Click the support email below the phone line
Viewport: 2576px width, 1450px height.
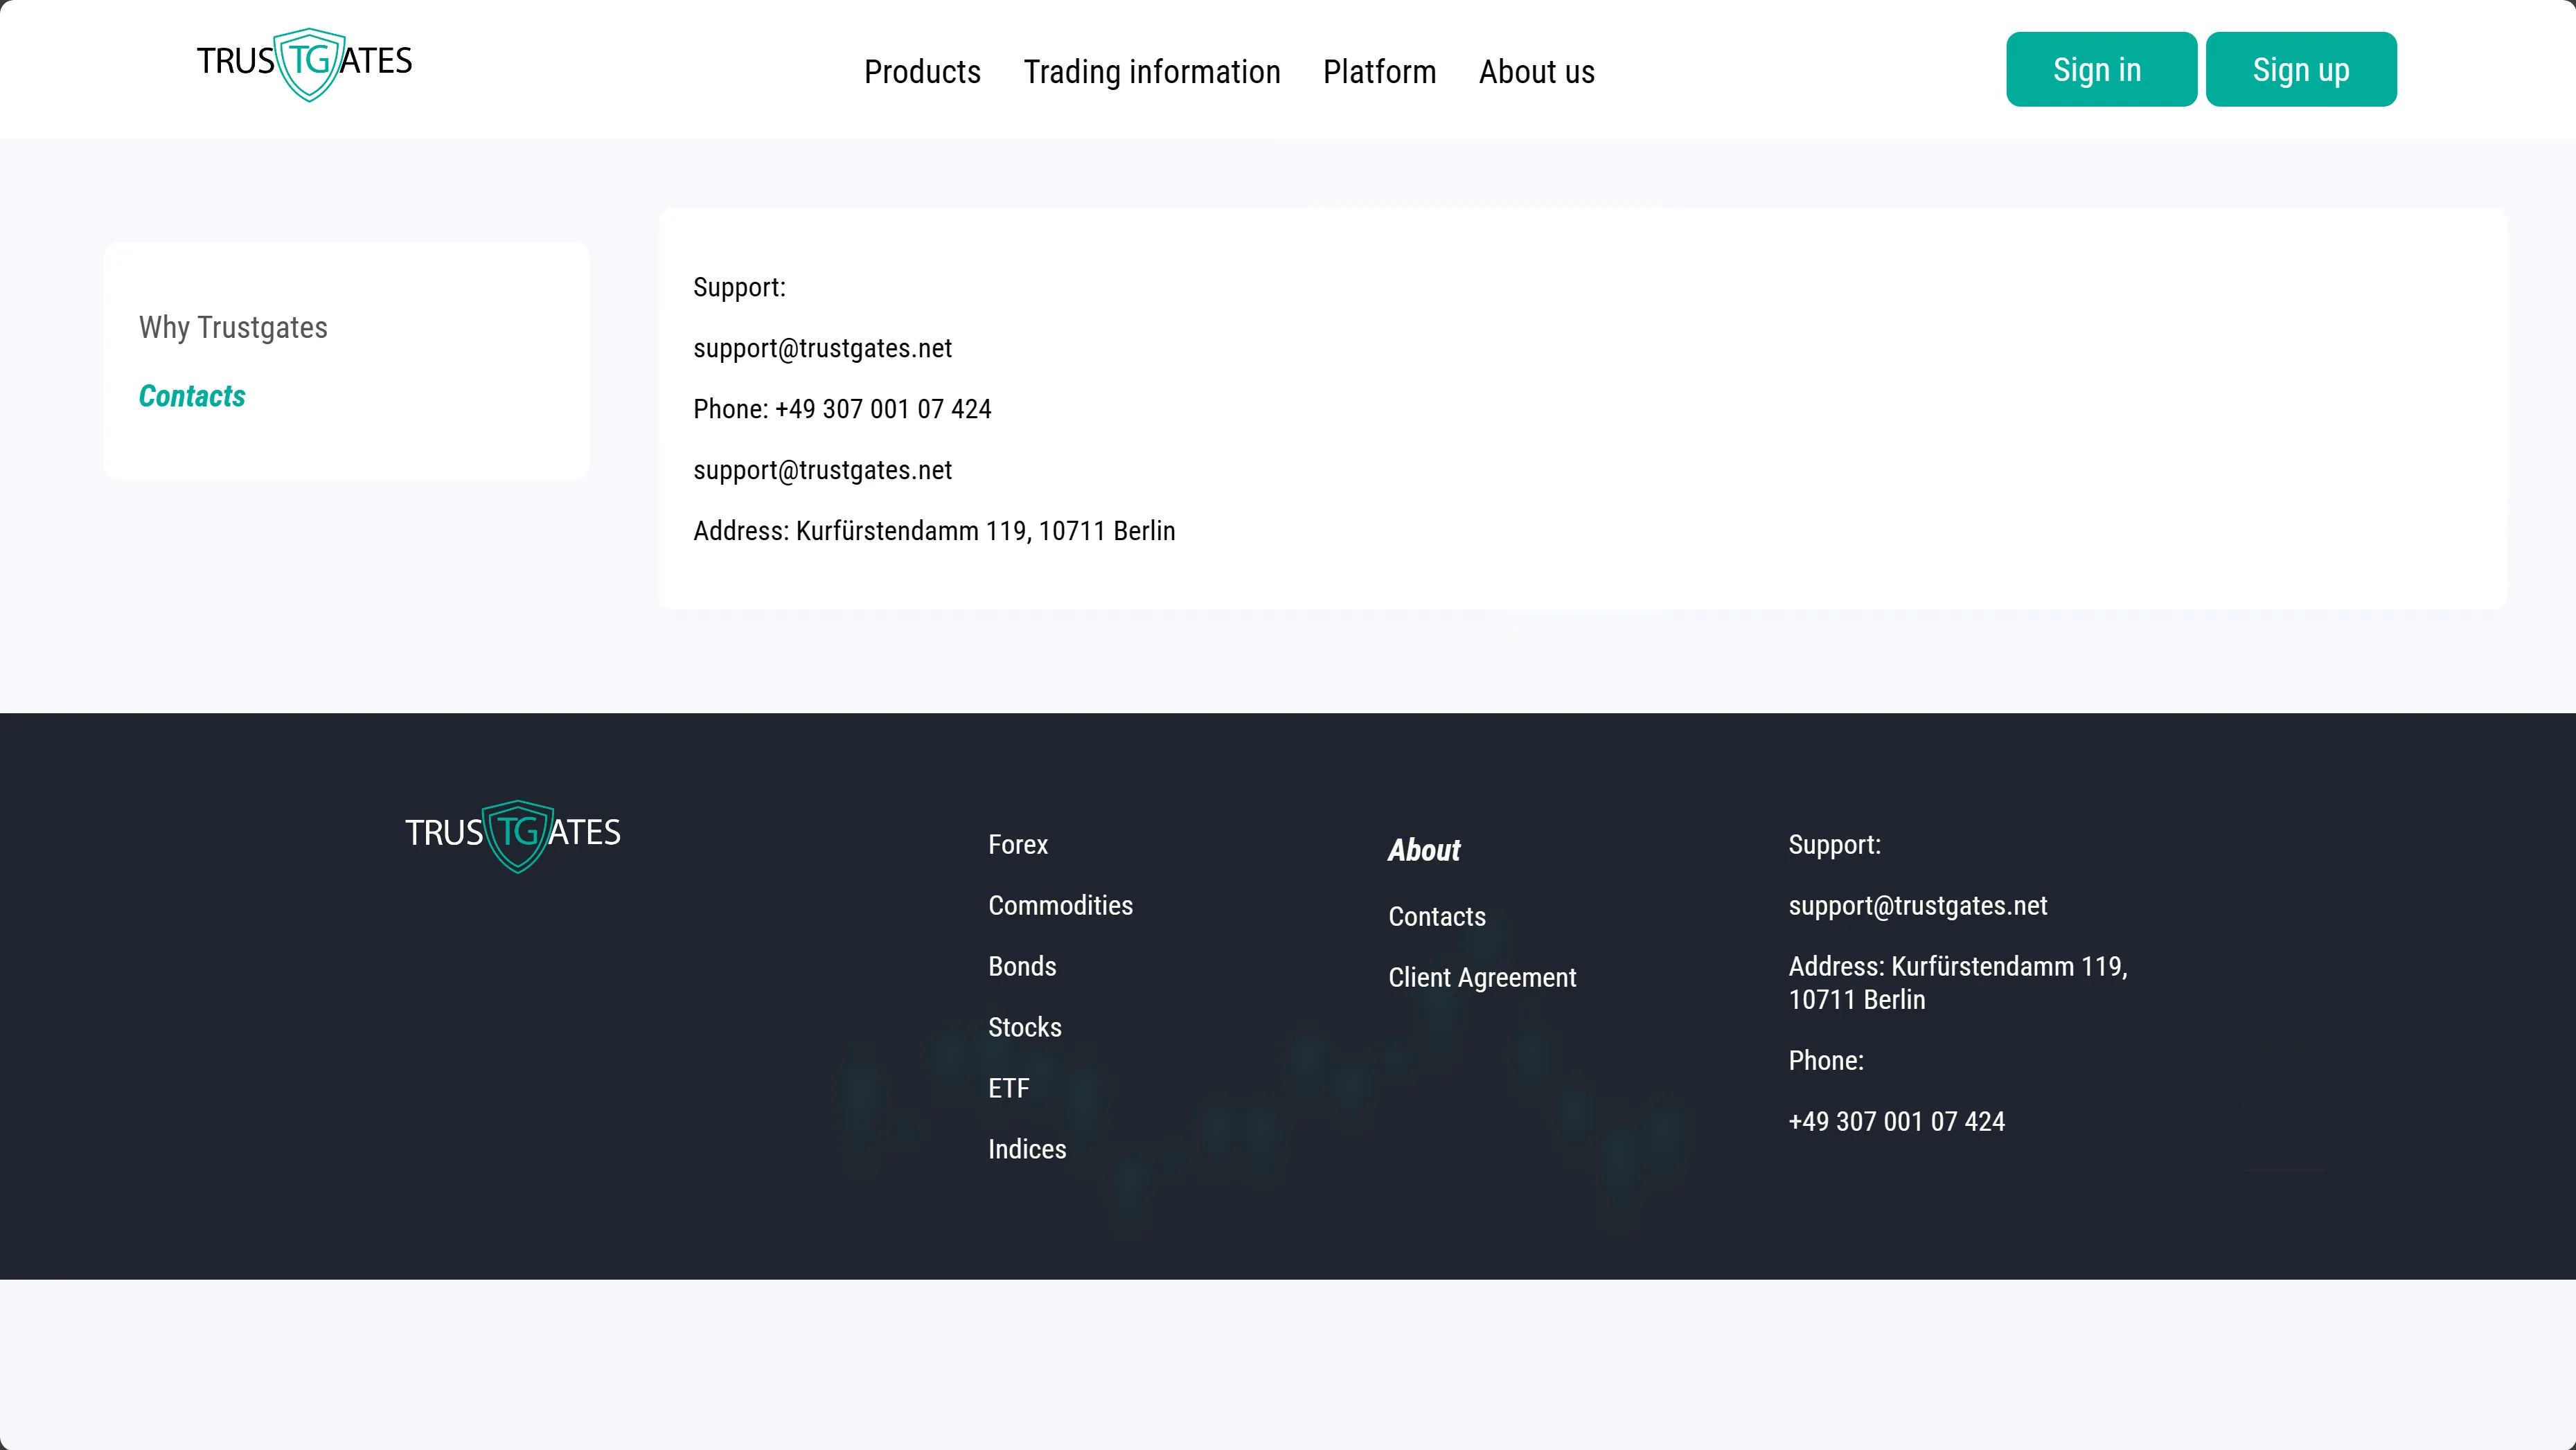[822, 471]
